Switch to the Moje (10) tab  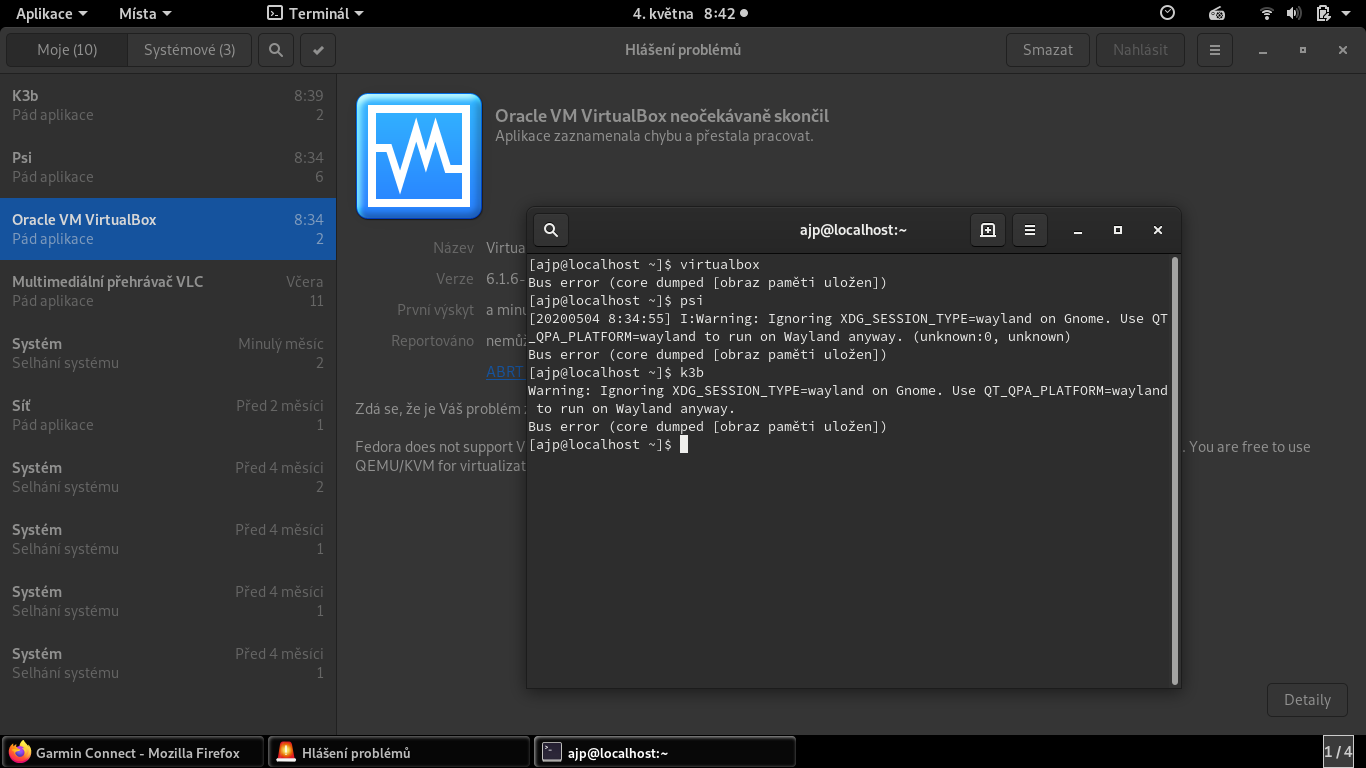tap(67, 50)
